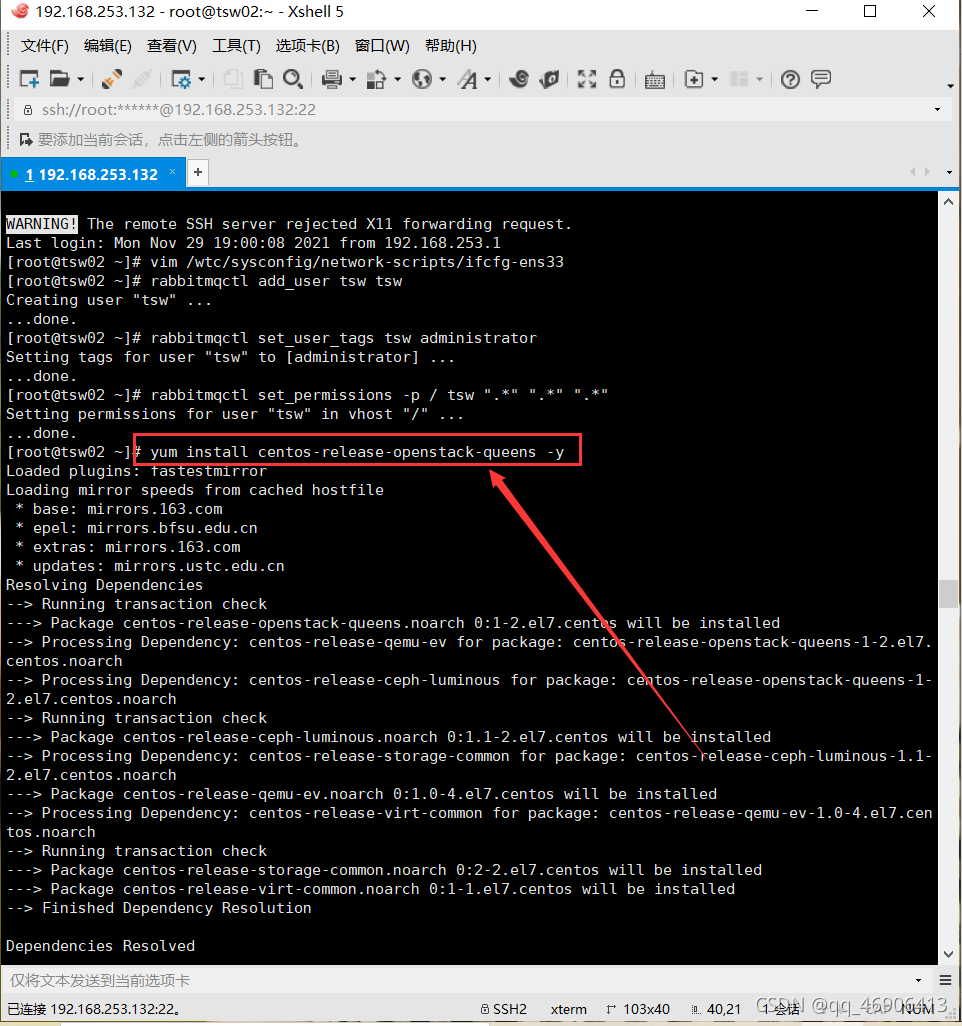The image size is (962, 1026).
Task: Create a new session via toolbar icon
Action: click(x=29, y=79)
